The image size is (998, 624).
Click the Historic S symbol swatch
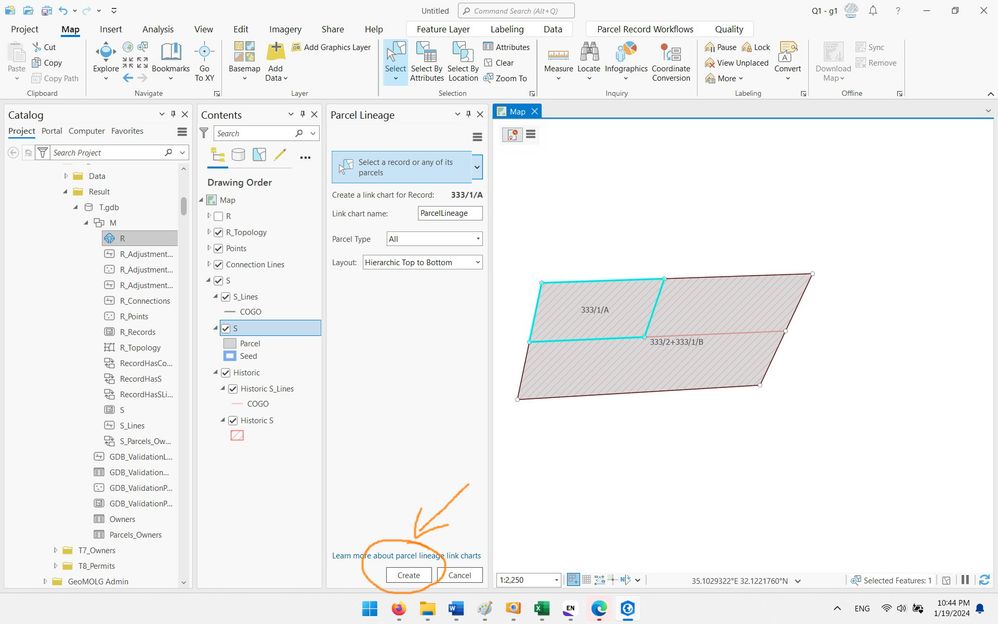click(x=237, y=436)
